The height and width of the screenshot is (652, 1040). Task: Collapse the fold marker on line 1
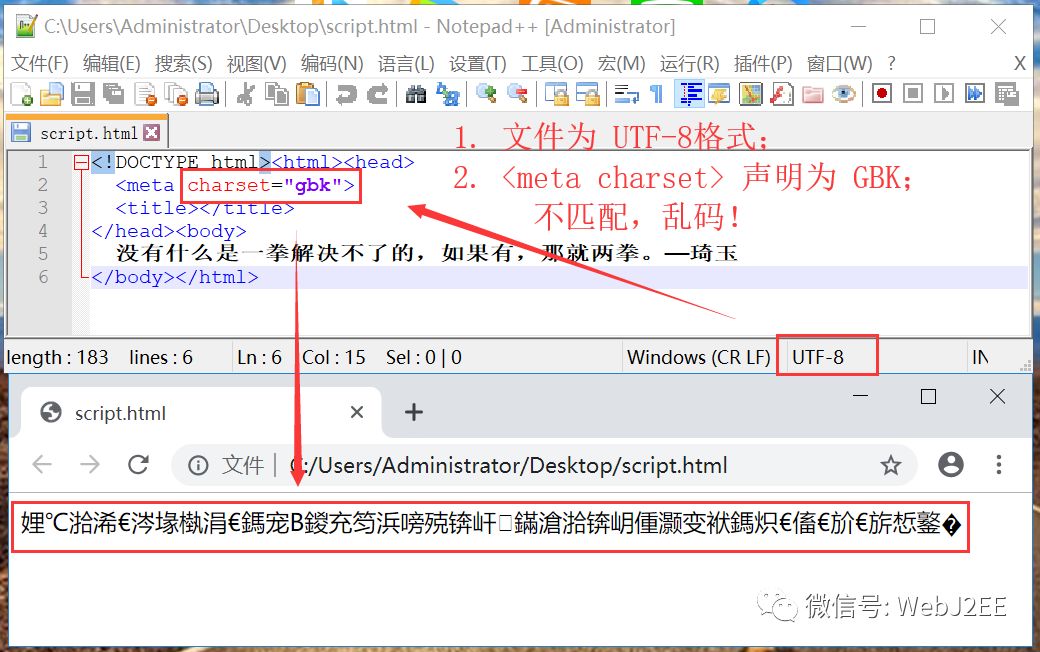click(x=81, y=163)
